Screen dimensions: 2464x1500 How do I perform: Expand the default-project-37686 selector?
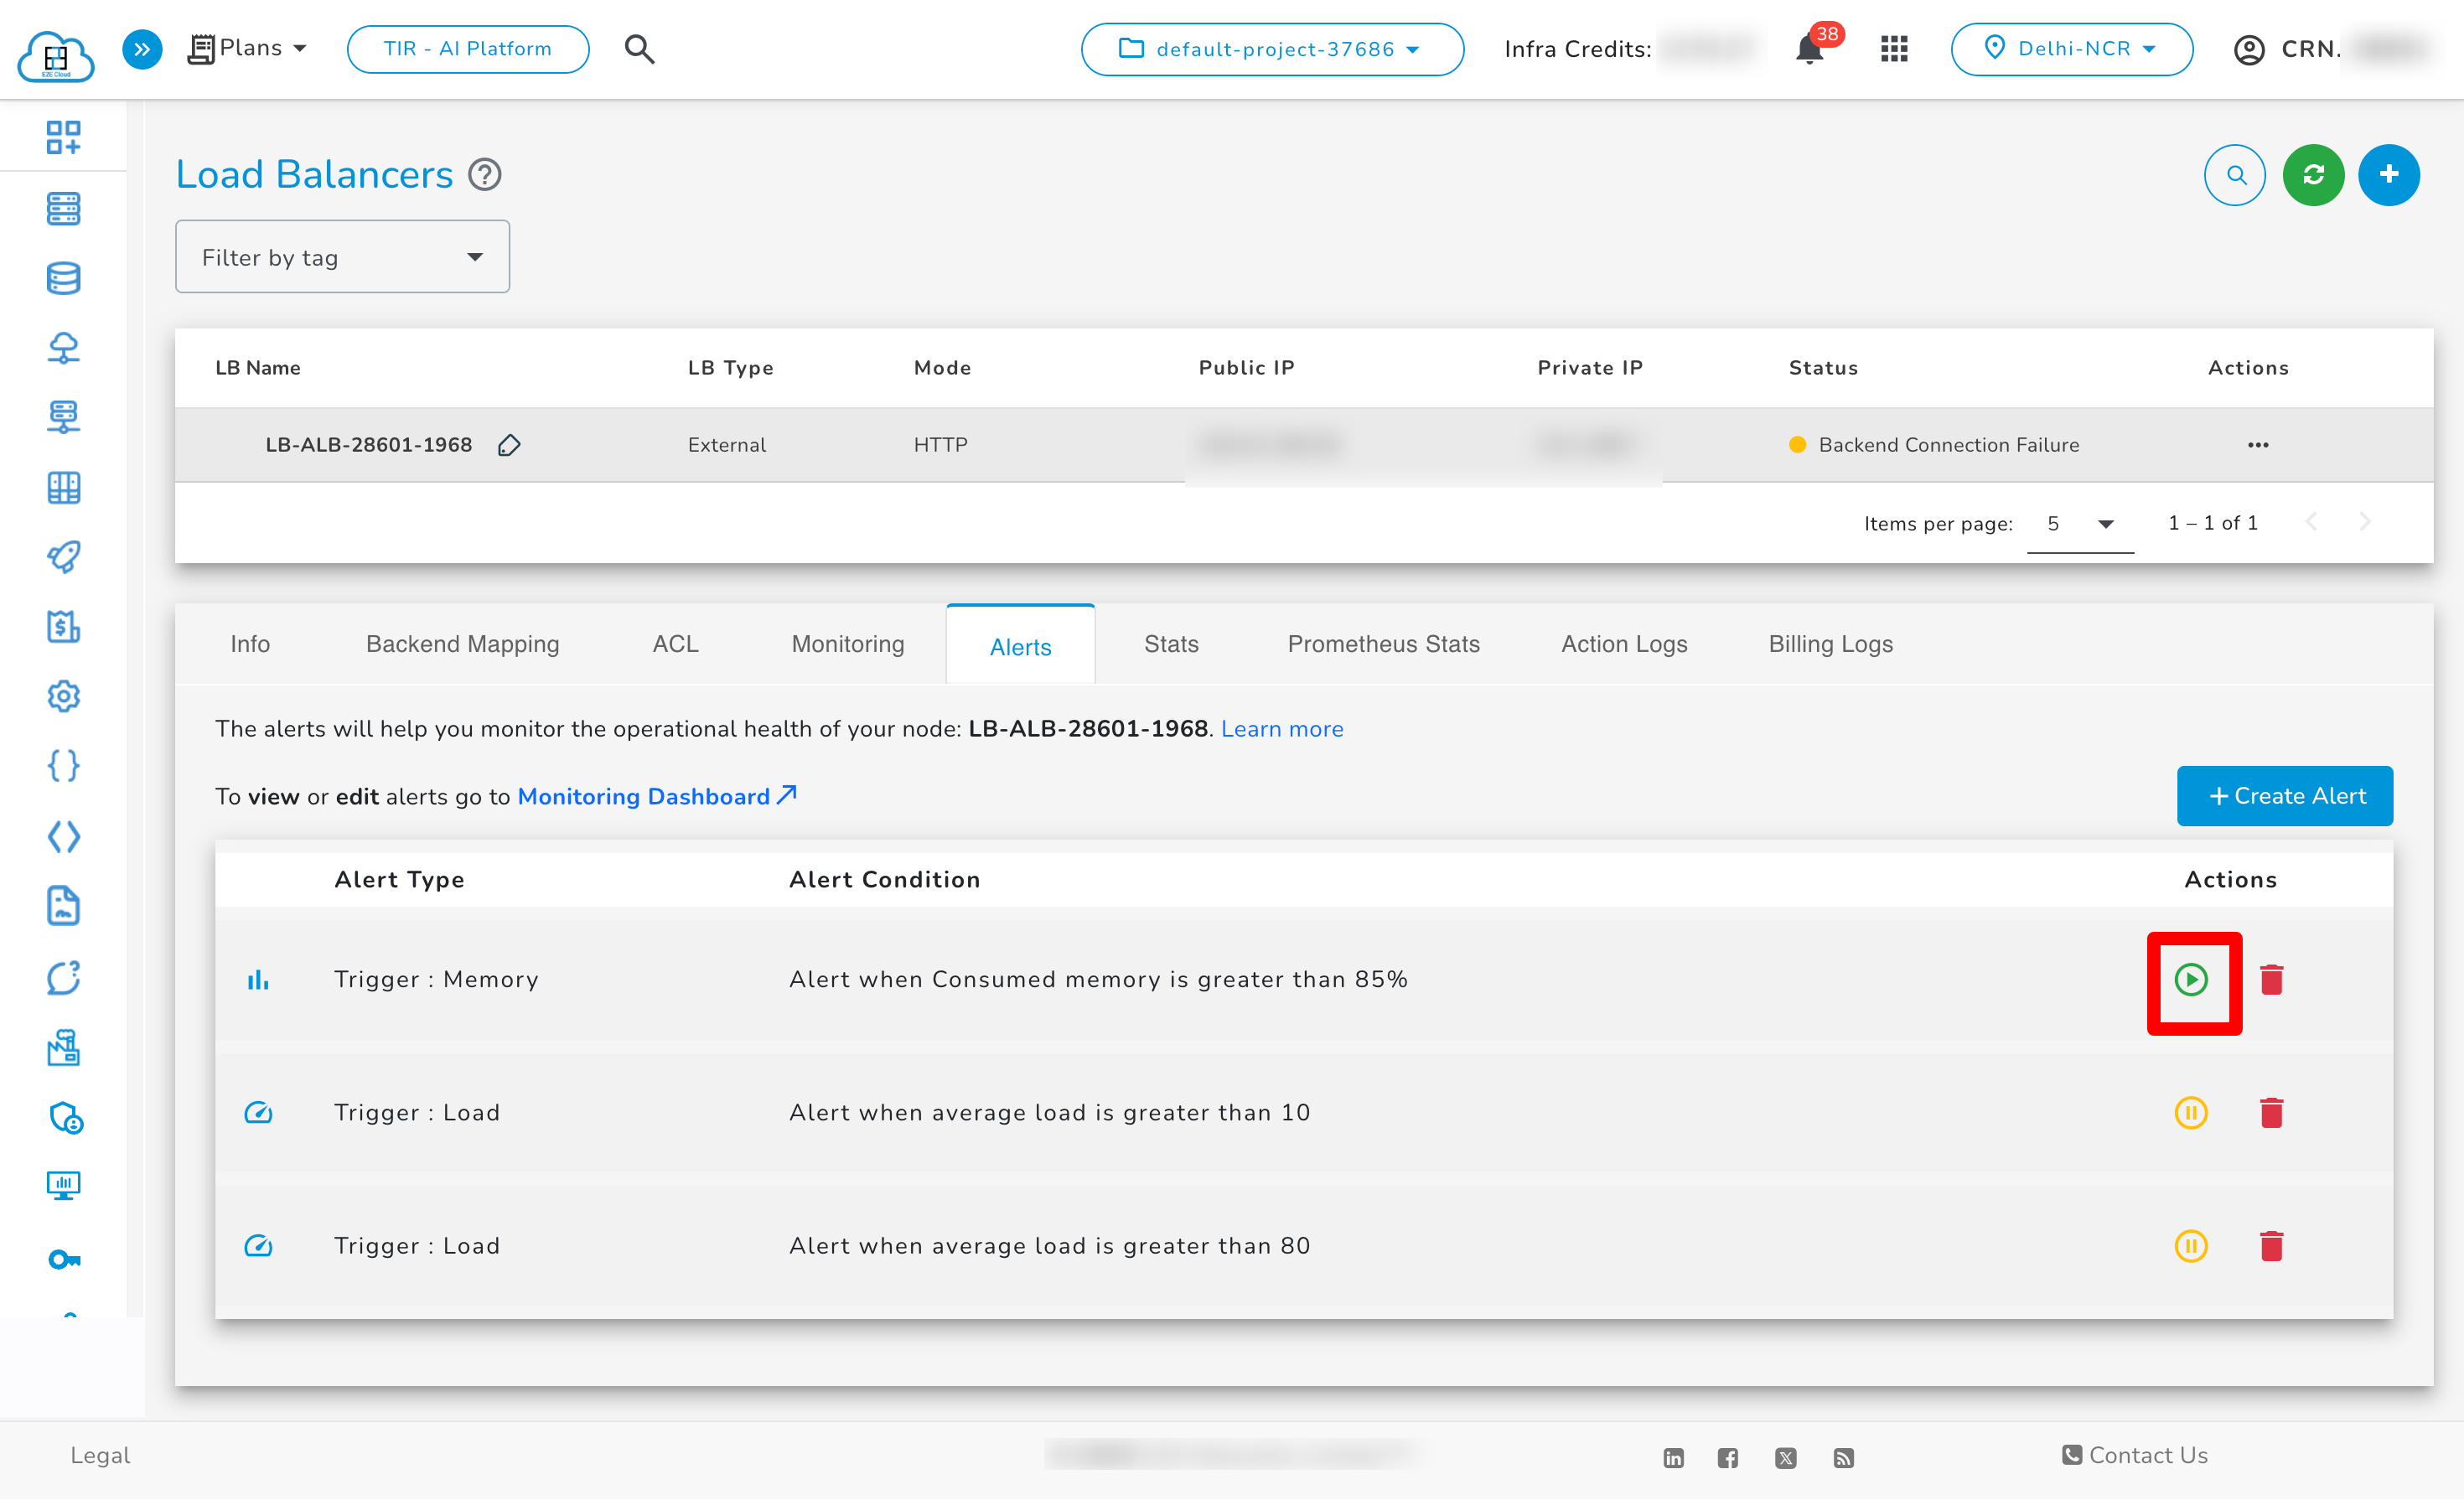click(x=1272, y=49)
